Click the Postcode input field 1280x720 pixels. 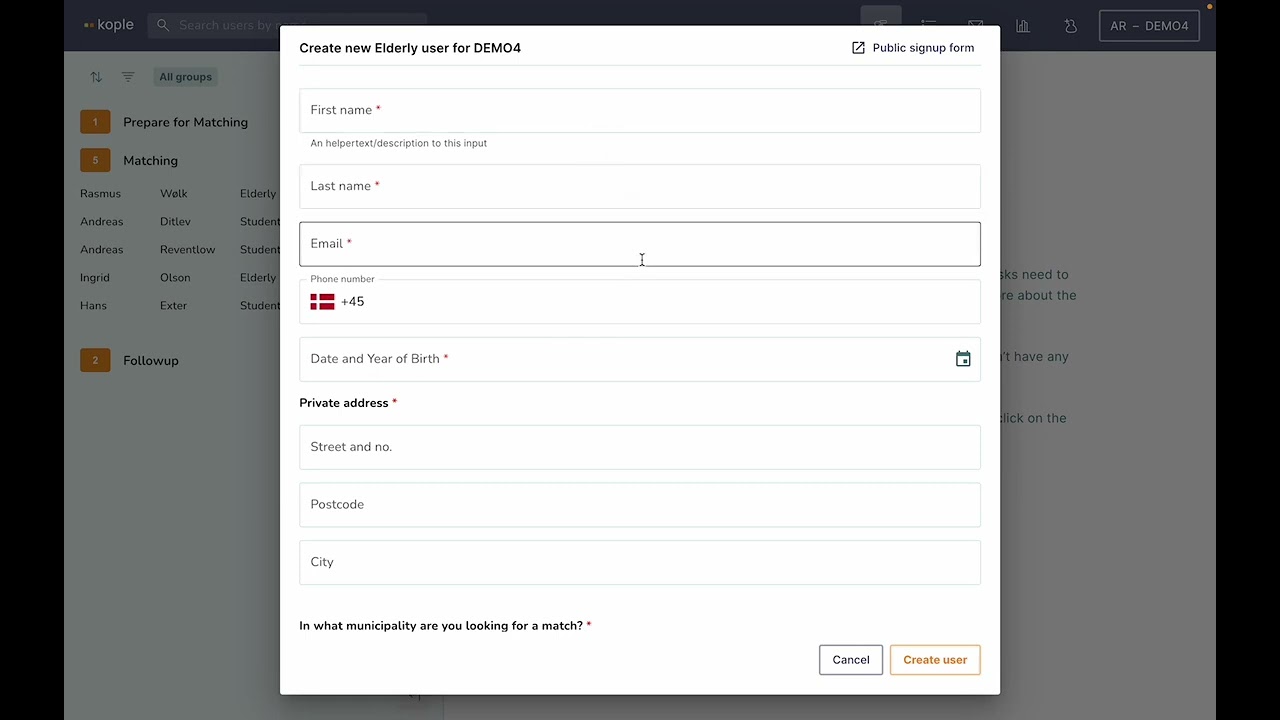[x=640, y=505]
